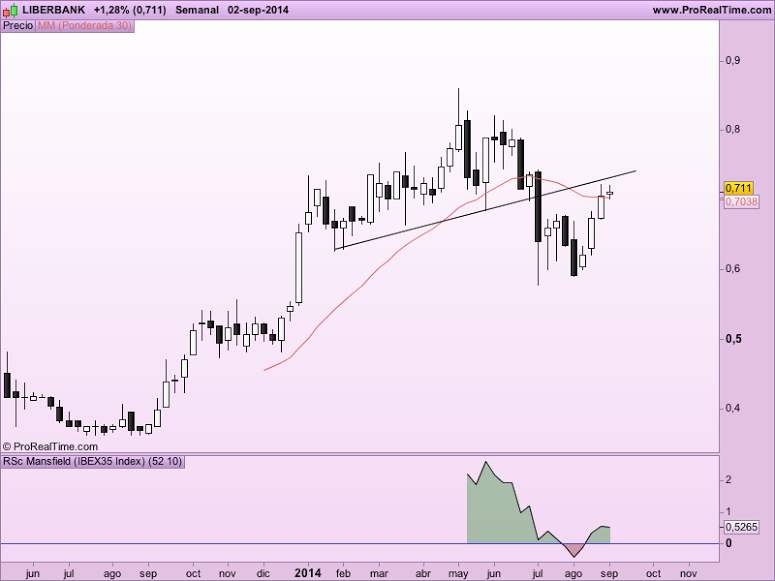Screen dimensions: 775x581
Task: Click the 2014 year label on time axis
Action: coord(307,573)
